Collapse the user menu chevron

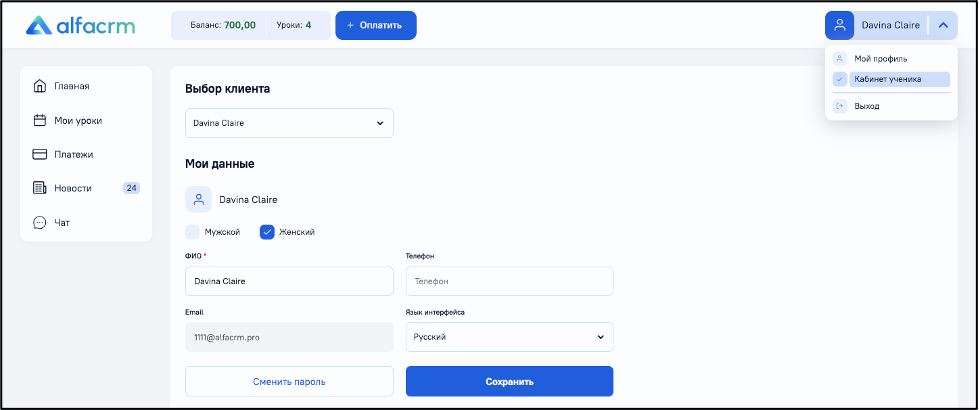(x=943, y=26)
